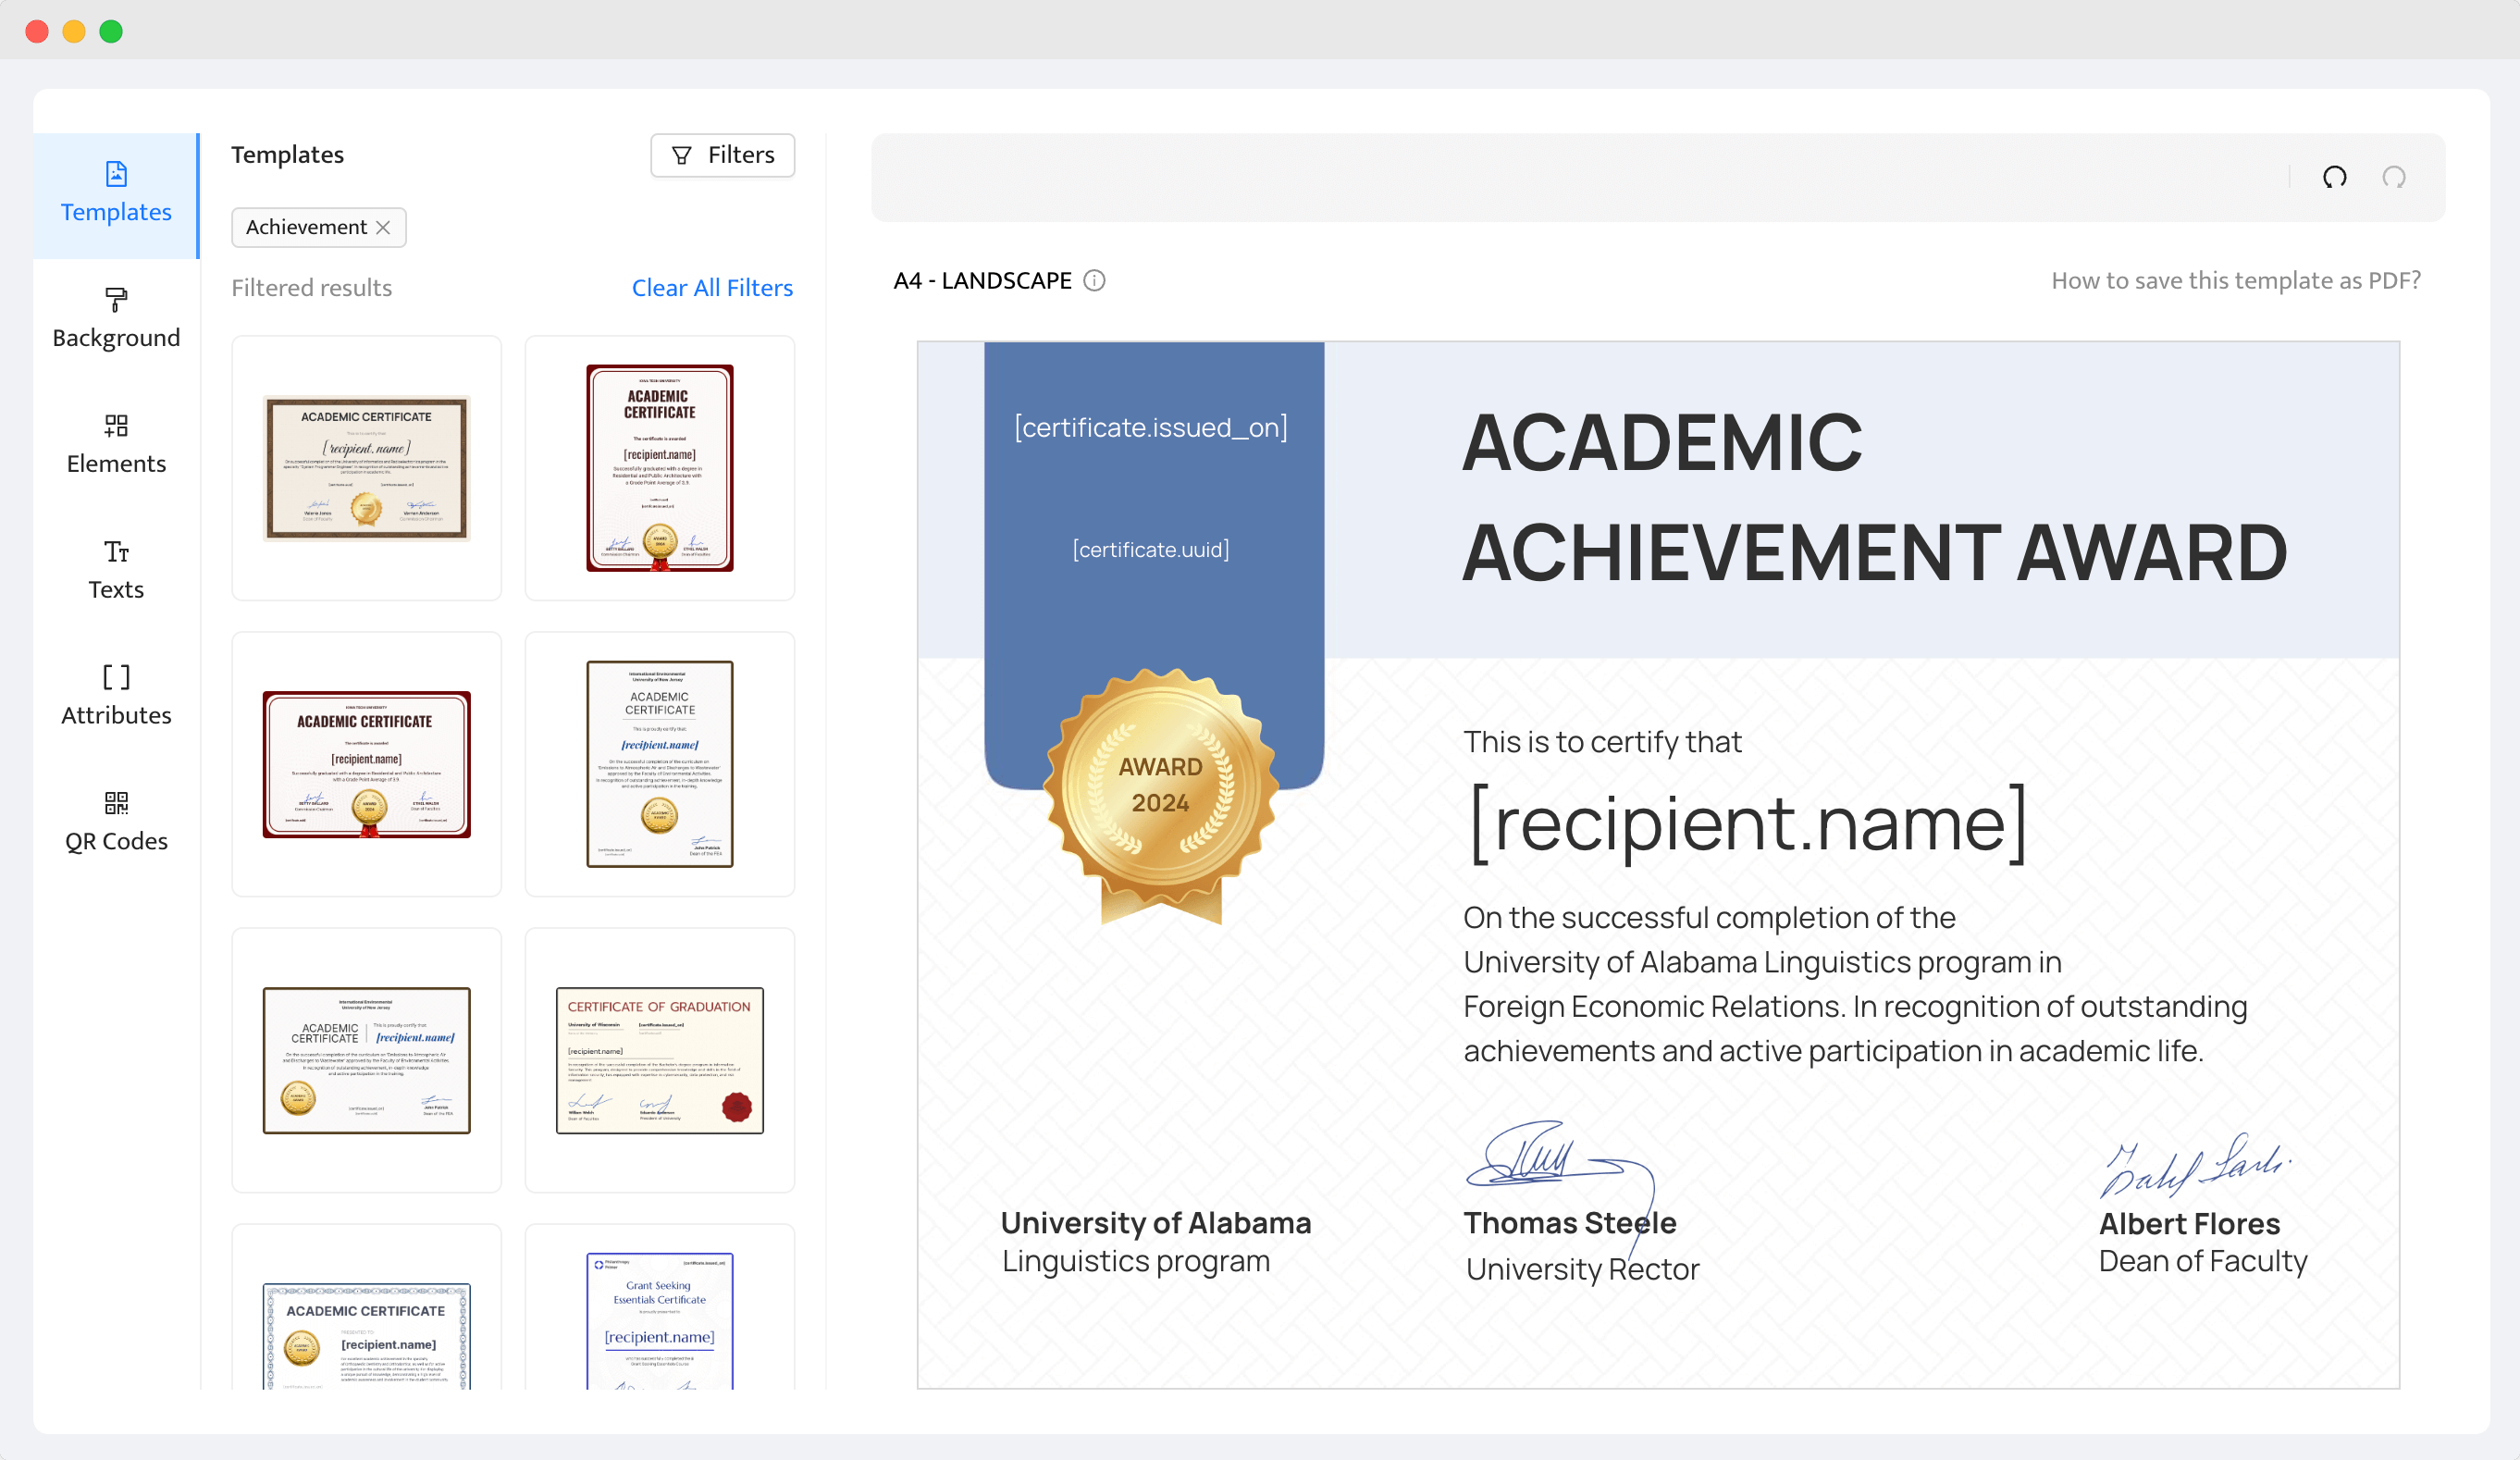This screenshot has width=2520, height=1460.
Task: Select the maroon landscape Academic Certificate template
Action: [366, 764]
